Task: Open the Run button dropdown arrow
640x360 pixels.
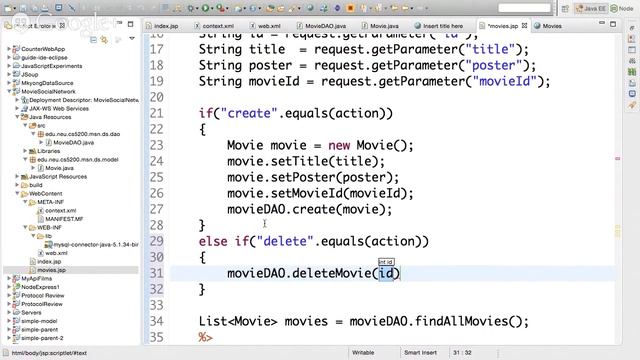Action: (x=212, y=8)
